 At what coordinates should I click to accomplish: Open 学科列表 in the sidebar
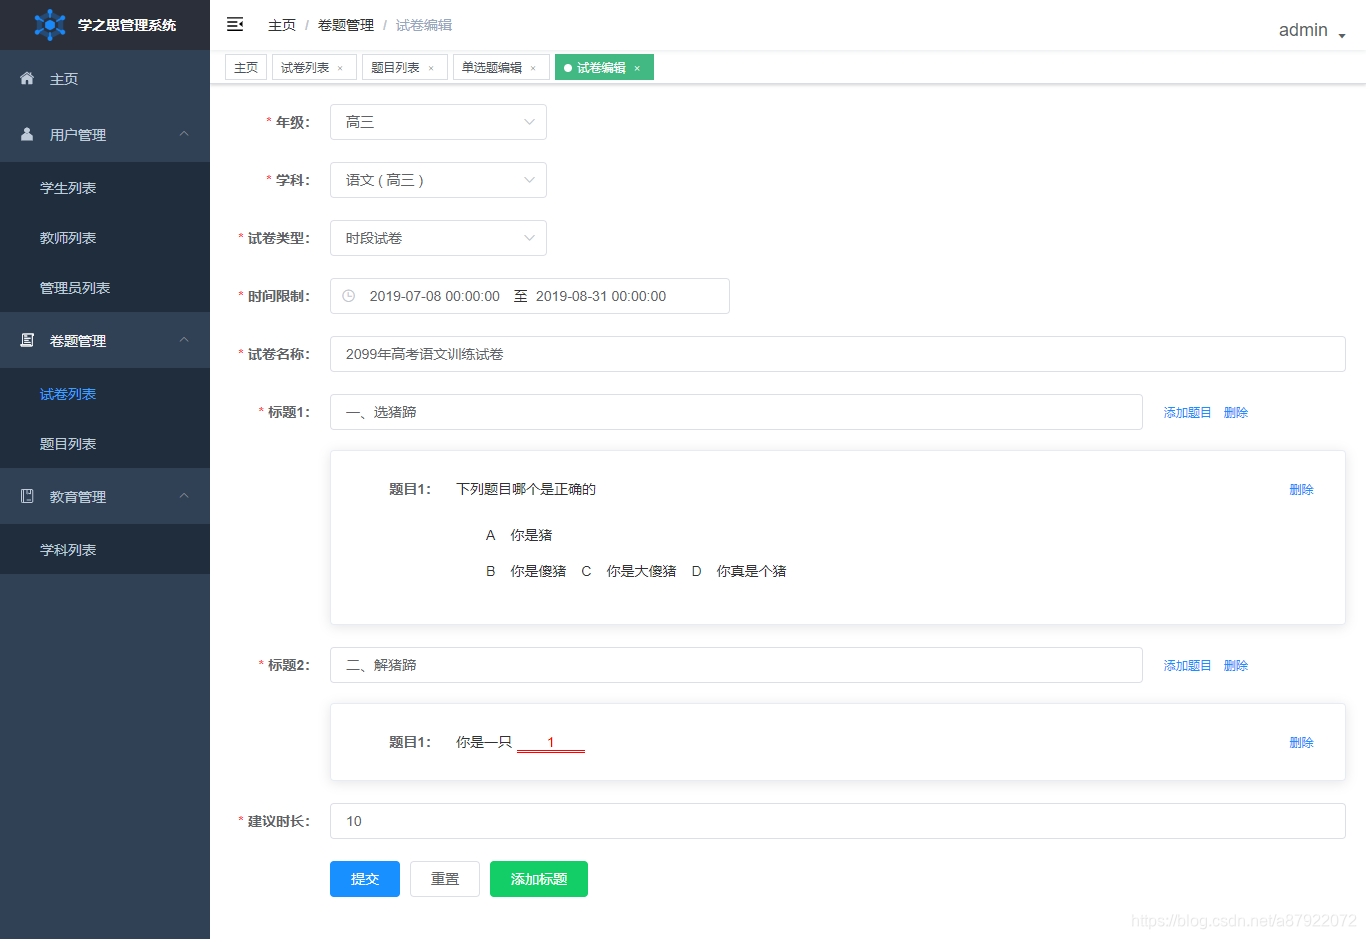tap(105, 549)
